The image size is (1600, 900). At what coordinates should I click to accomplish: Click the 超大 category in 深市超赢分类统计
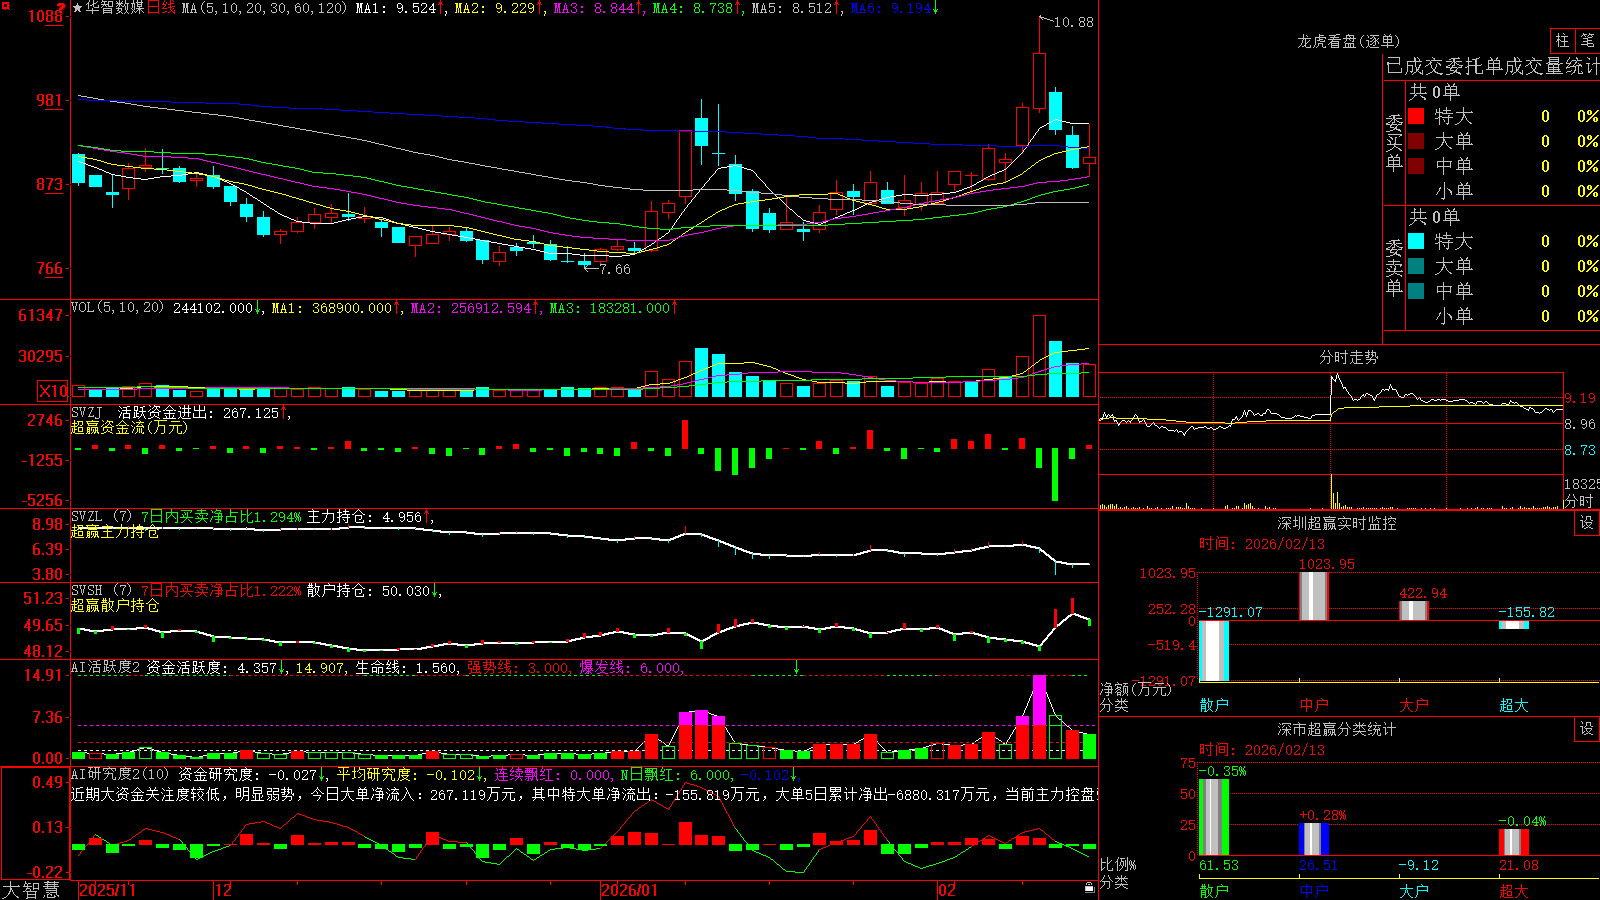[1514, 890]
